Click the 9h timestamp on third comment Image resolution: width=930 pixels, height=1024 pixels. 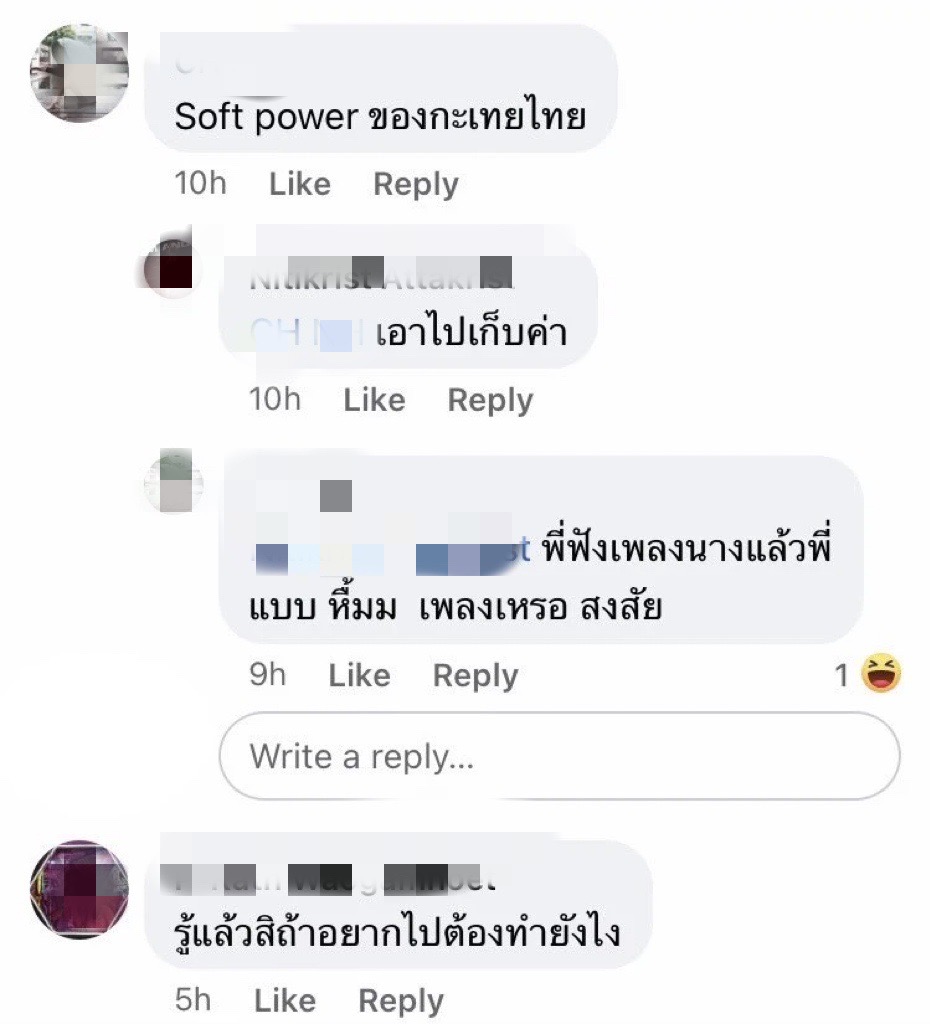(x=268, y=675)
